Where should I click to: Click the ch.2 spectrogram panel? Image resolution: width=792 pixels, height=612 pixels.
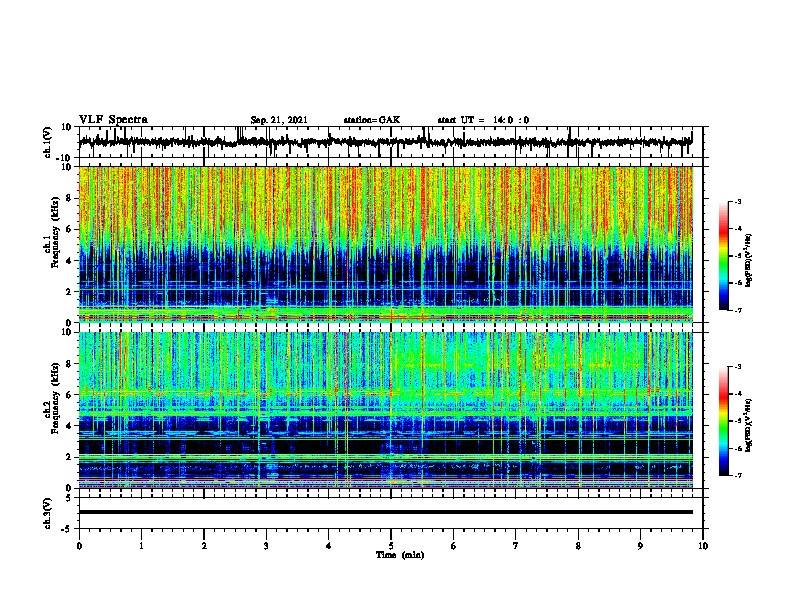point(386,410)
